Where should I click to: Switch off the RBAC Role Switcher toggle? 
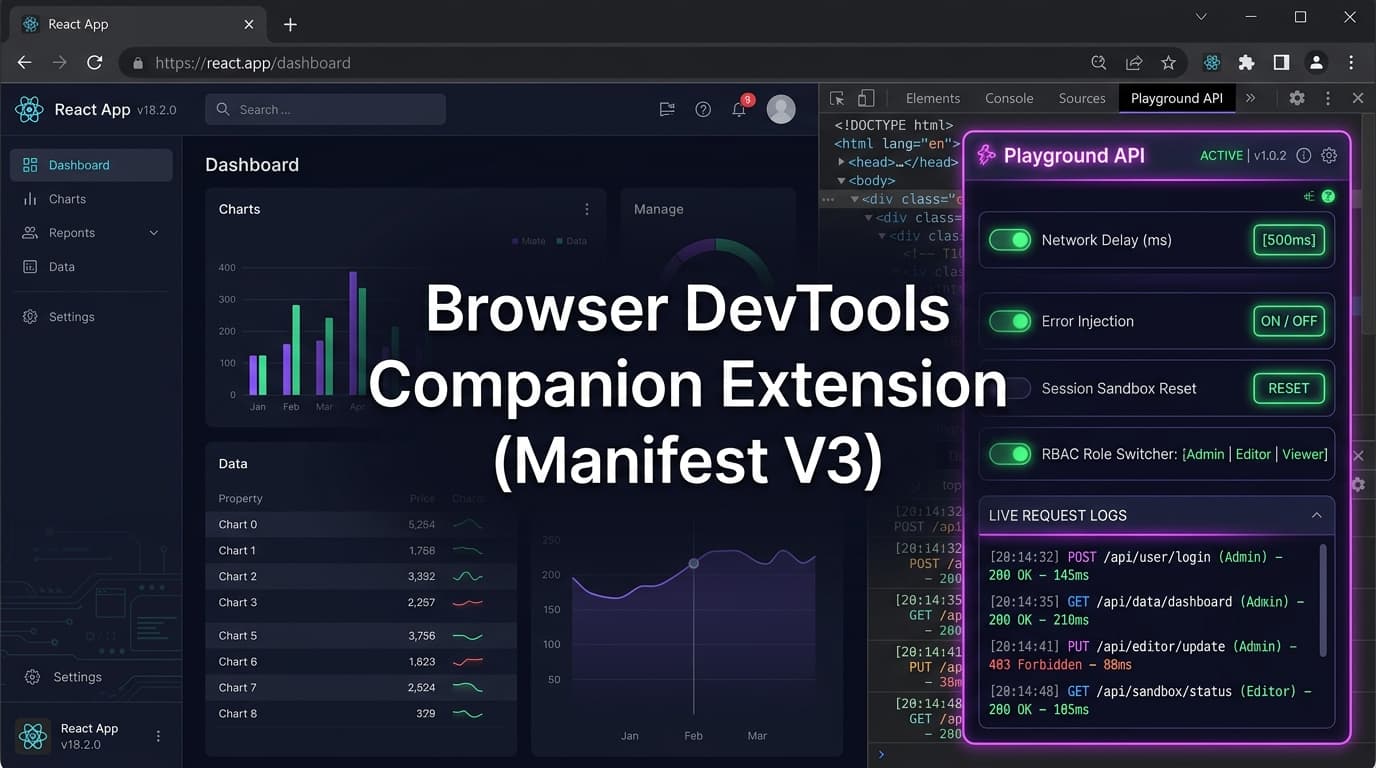[x=1010, y=454]
